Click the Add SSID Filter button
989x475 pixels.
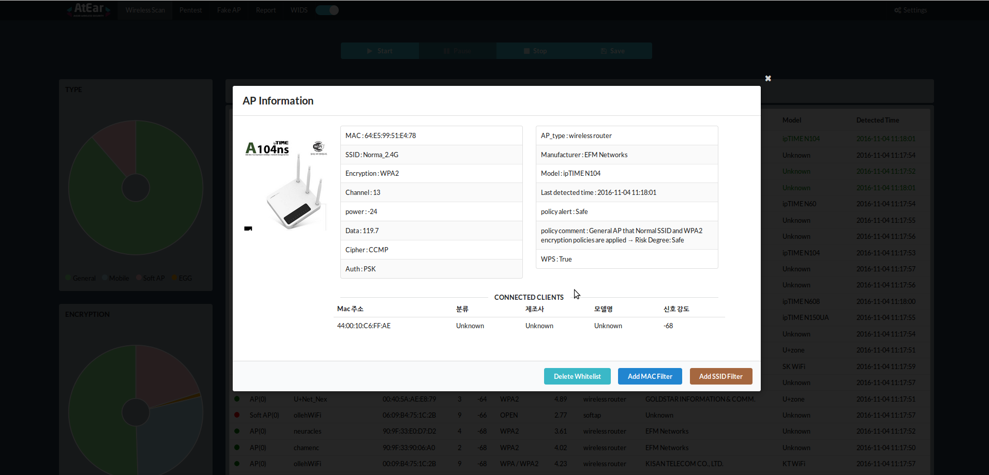(x=721, y=377)
